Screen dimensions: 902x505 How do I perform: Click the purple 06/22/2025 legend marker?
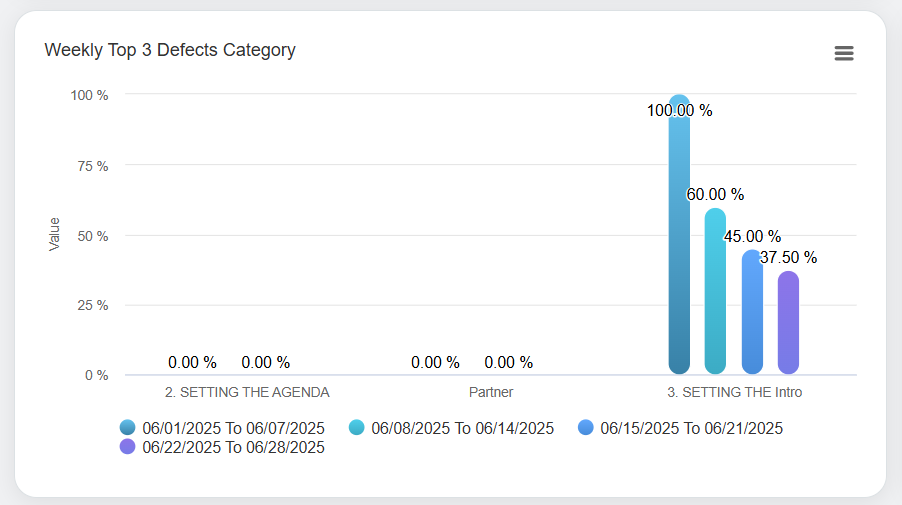pos(127,447)
